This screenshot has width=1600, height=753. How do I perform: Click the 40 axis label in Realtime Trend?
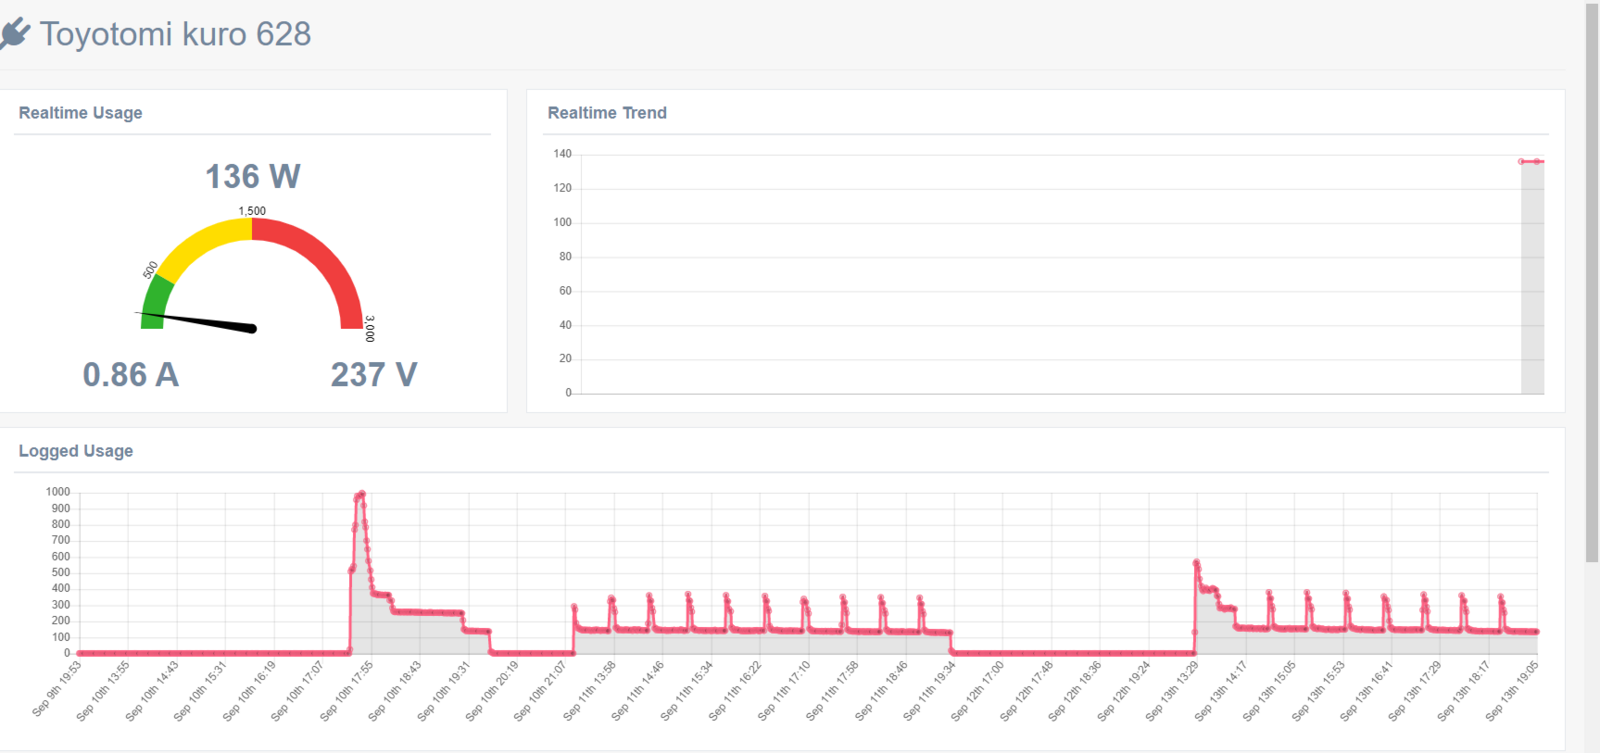[x=566, y=325]
